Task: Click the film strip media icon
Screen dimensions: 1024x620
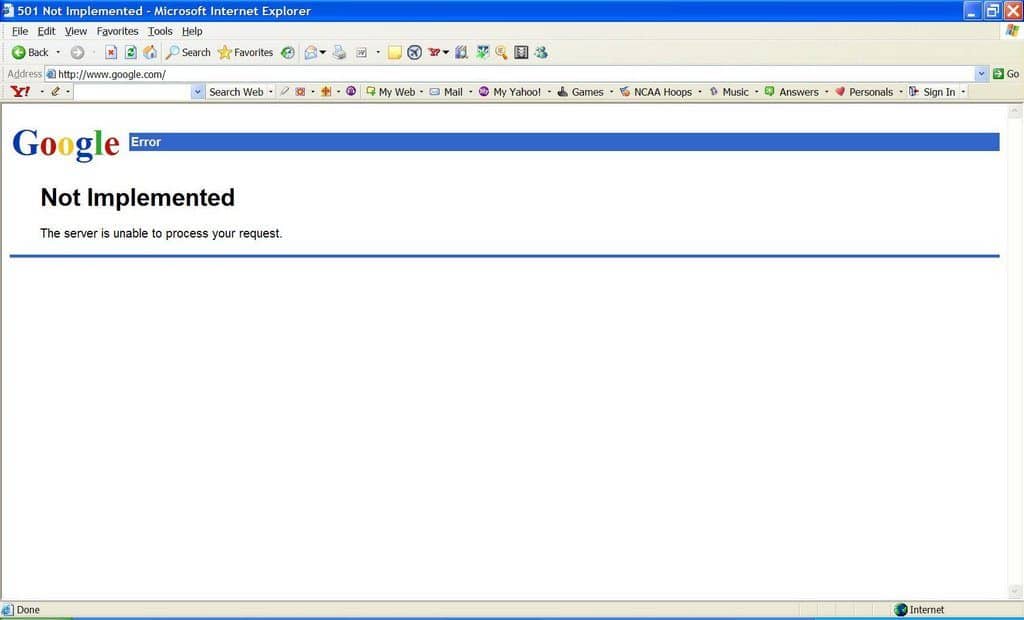Action: pyautogui.click(x=521, y=52)
